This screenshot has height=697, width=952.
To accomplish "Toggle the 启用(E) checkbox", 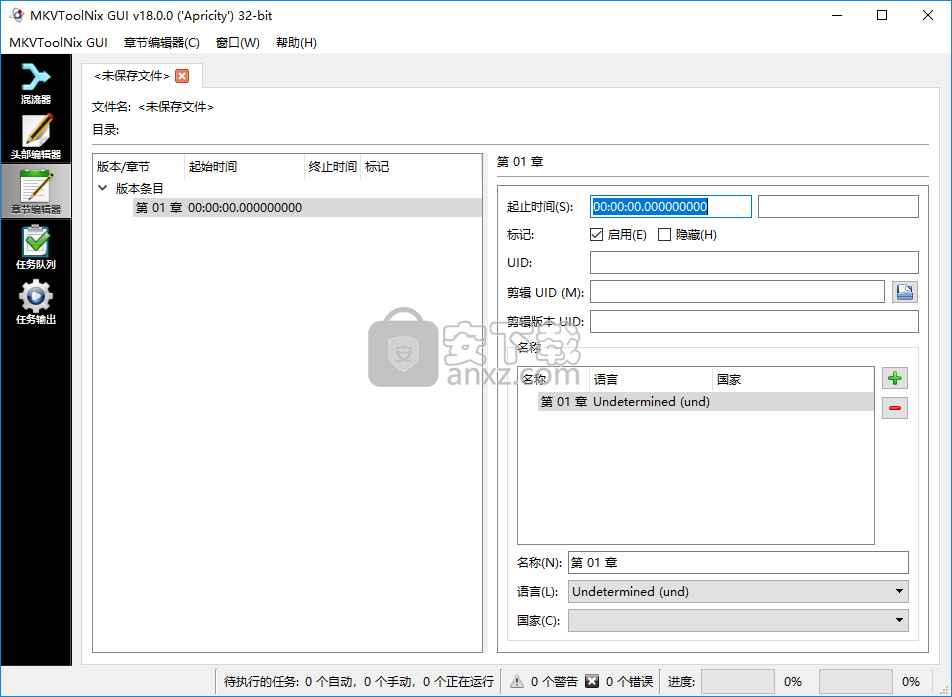I will coord(596,234).
